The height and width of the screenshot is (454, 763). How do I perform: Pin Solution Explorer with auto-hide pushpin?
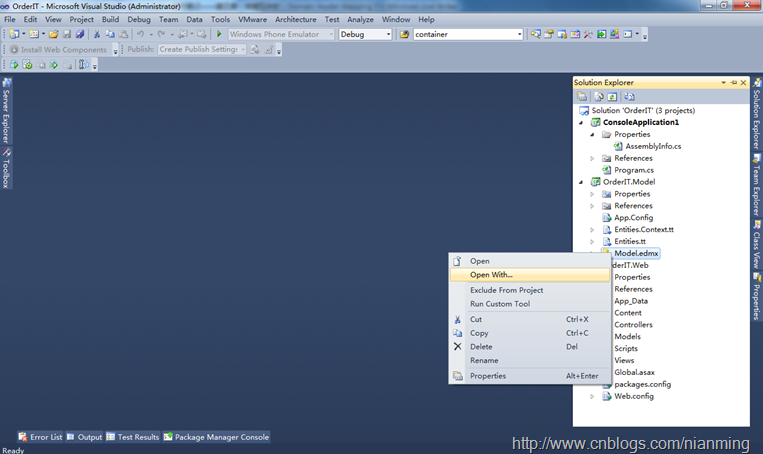734,83
